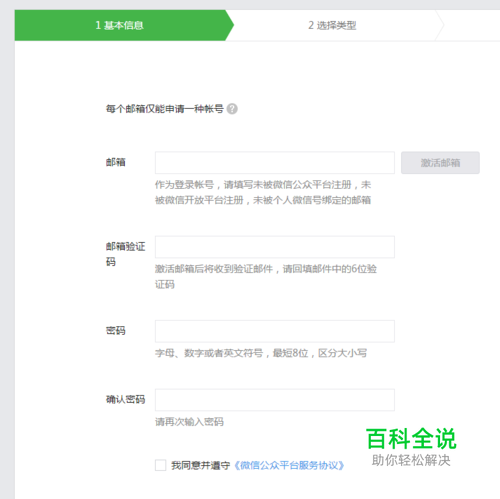Focus the 邮箱验证码 input field

point(275,247)
